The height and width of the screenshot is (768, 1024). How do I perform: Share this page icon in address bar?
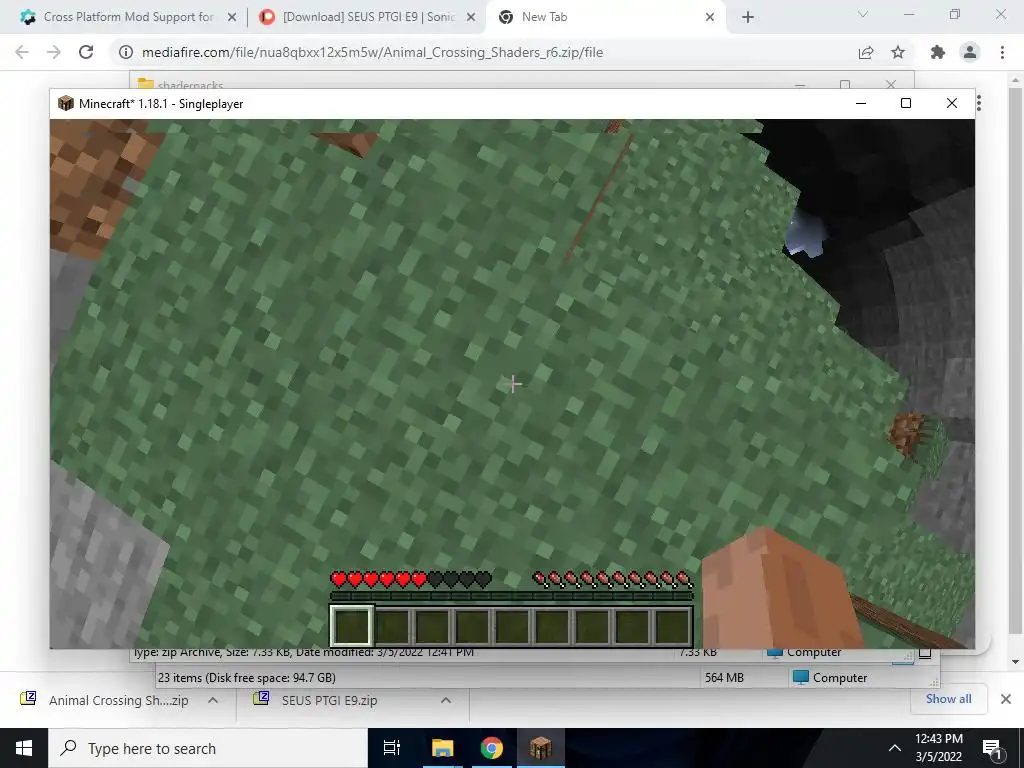pos(866,52)
